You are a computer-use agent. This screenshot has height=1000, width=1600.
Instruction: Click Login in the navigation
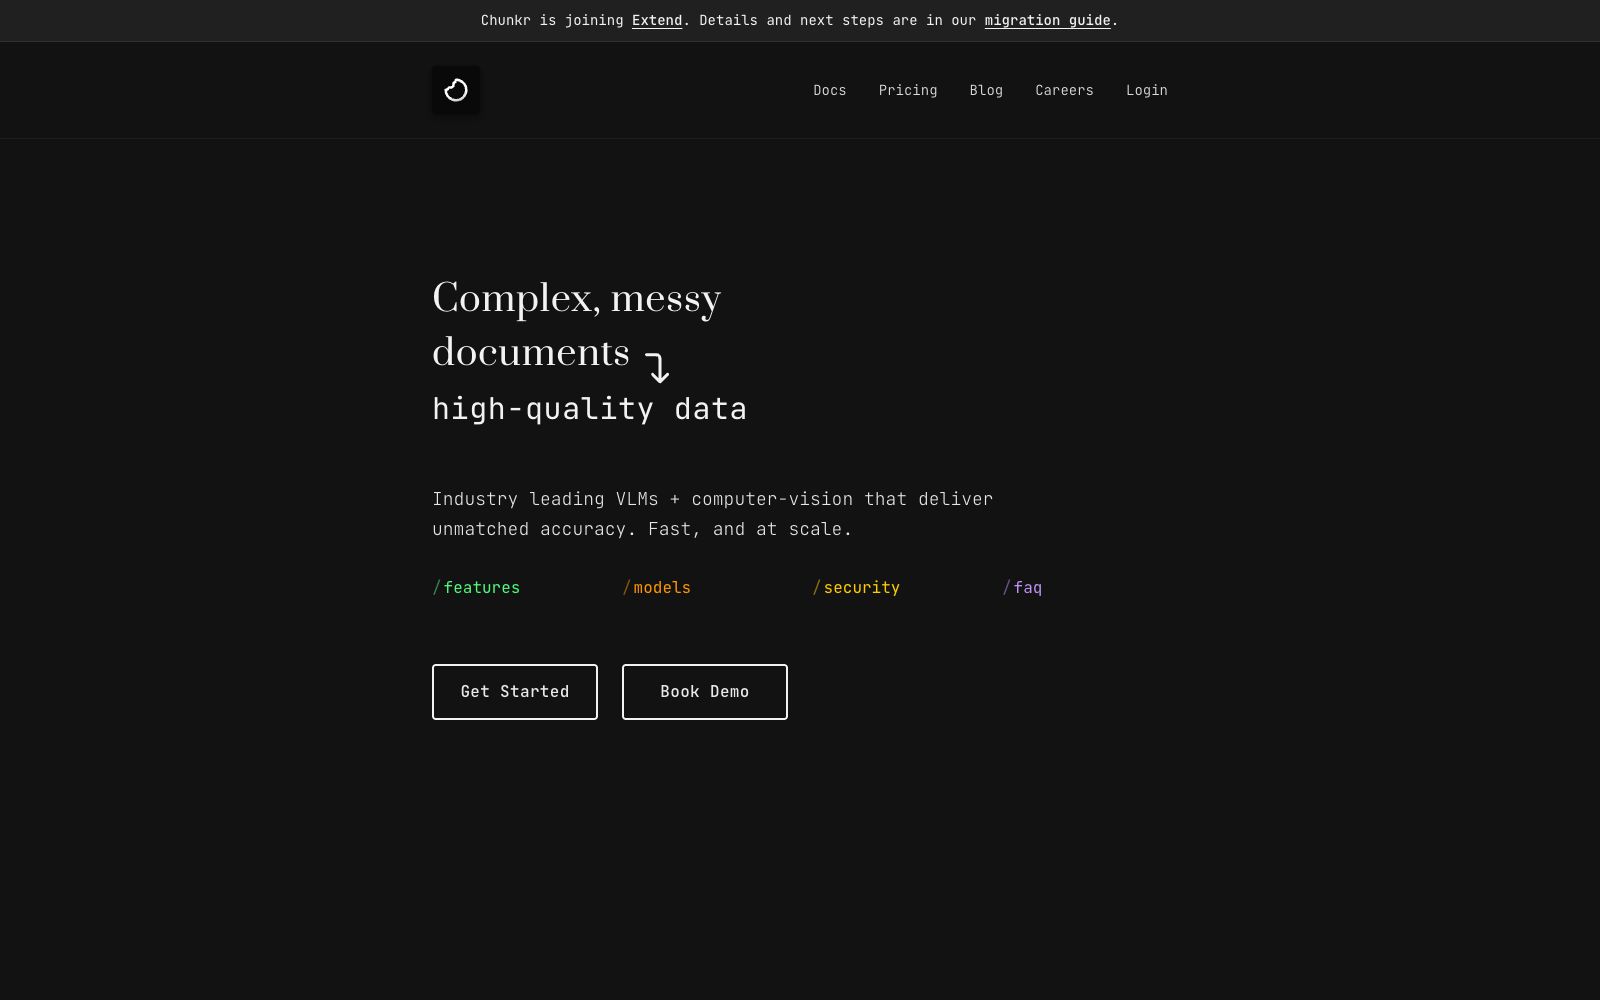1147,90
